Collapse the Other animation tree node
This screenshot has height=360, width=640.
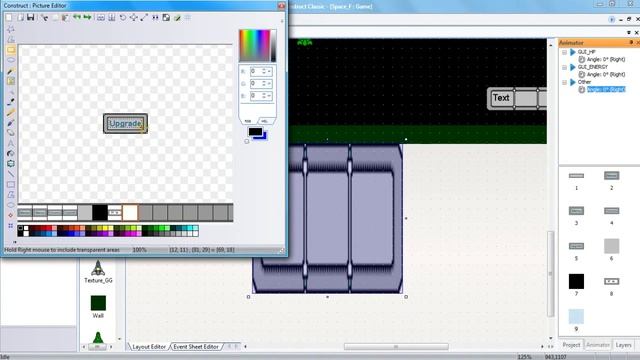coord(564,82)
